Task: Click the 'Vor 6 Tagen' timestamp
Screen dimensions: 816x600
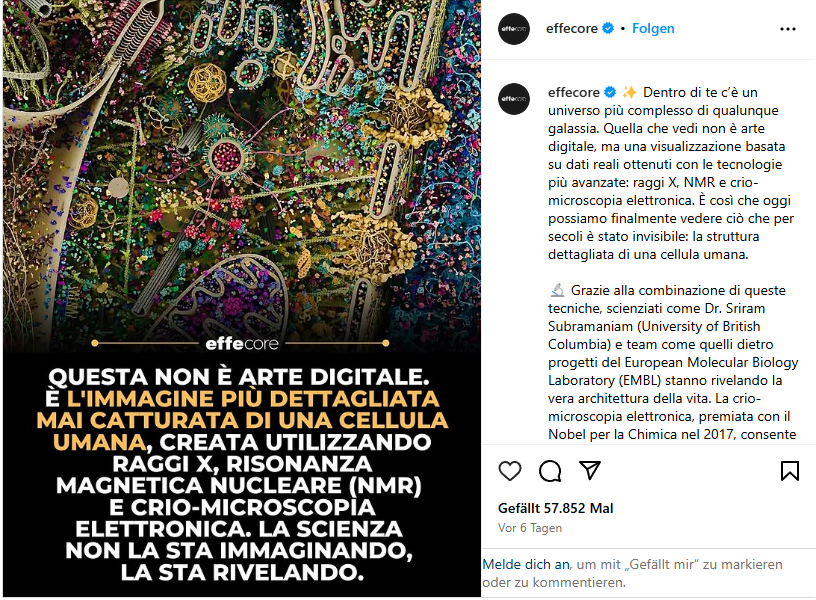Action: (x=530, y=528)
